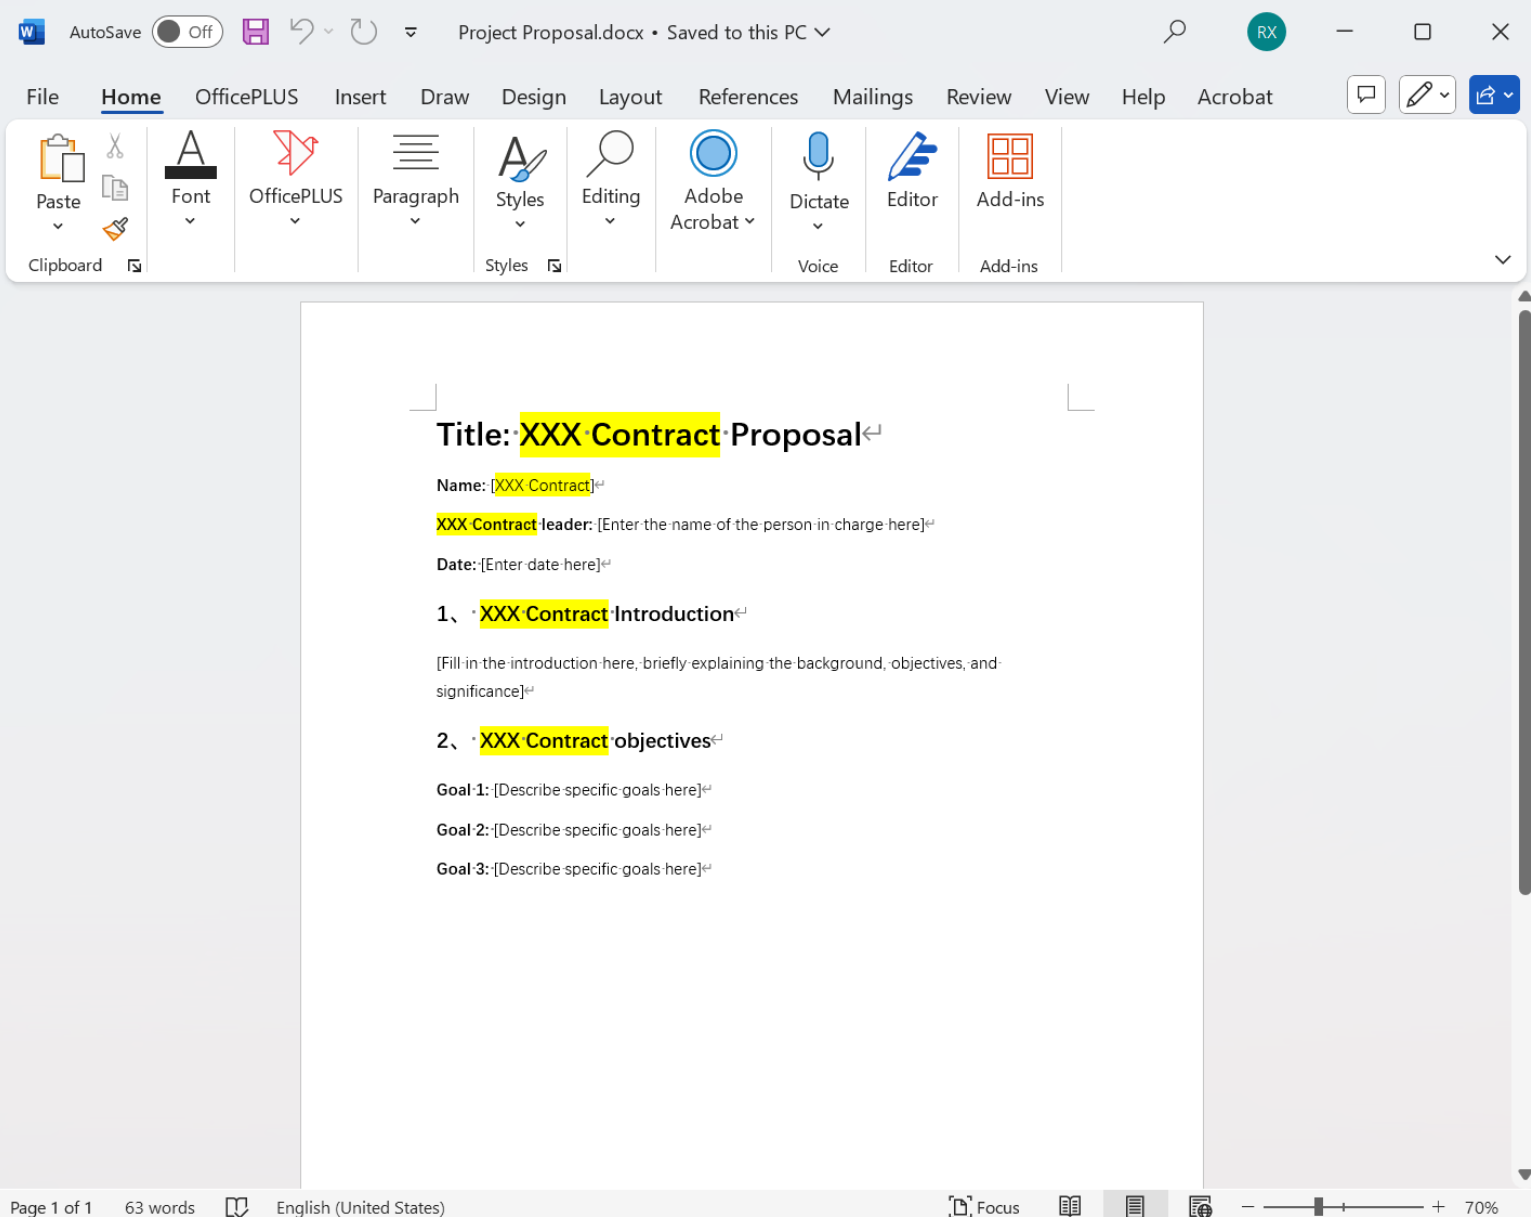Open the References tab
1531x1217 pixels.
click(748, 97)
